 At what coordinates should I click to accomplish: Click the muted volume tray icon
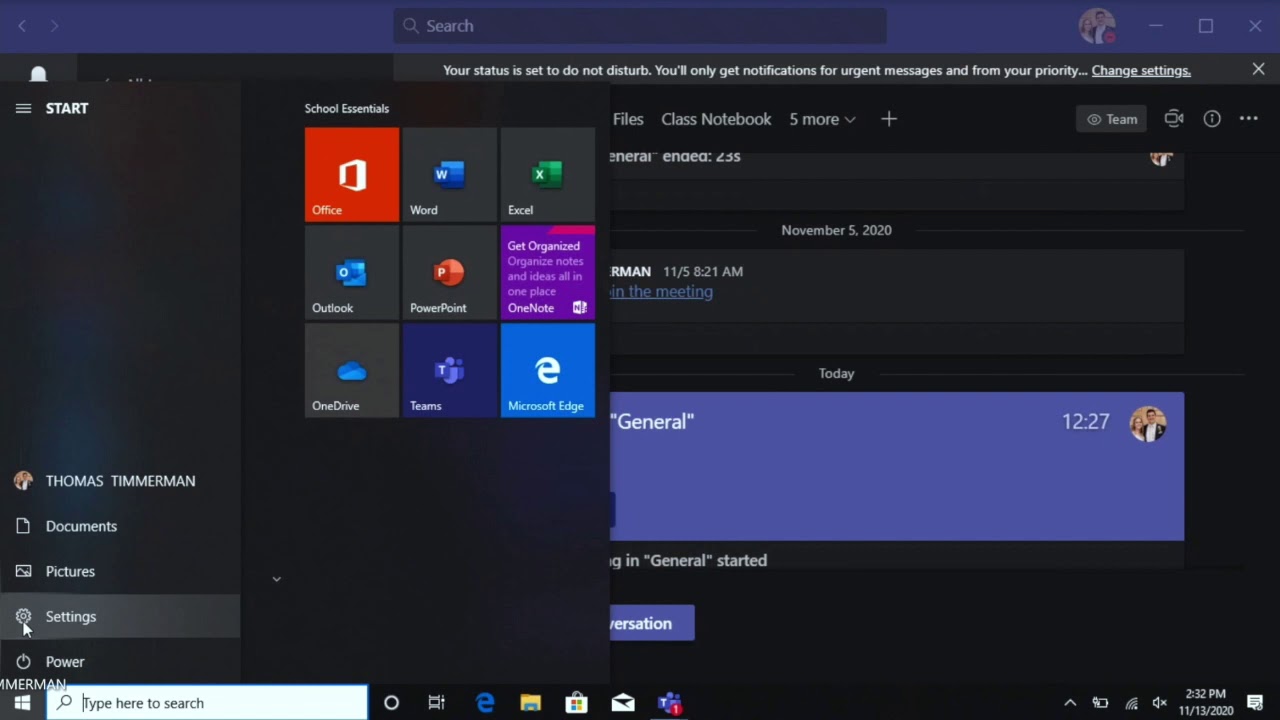point(1160,703)
